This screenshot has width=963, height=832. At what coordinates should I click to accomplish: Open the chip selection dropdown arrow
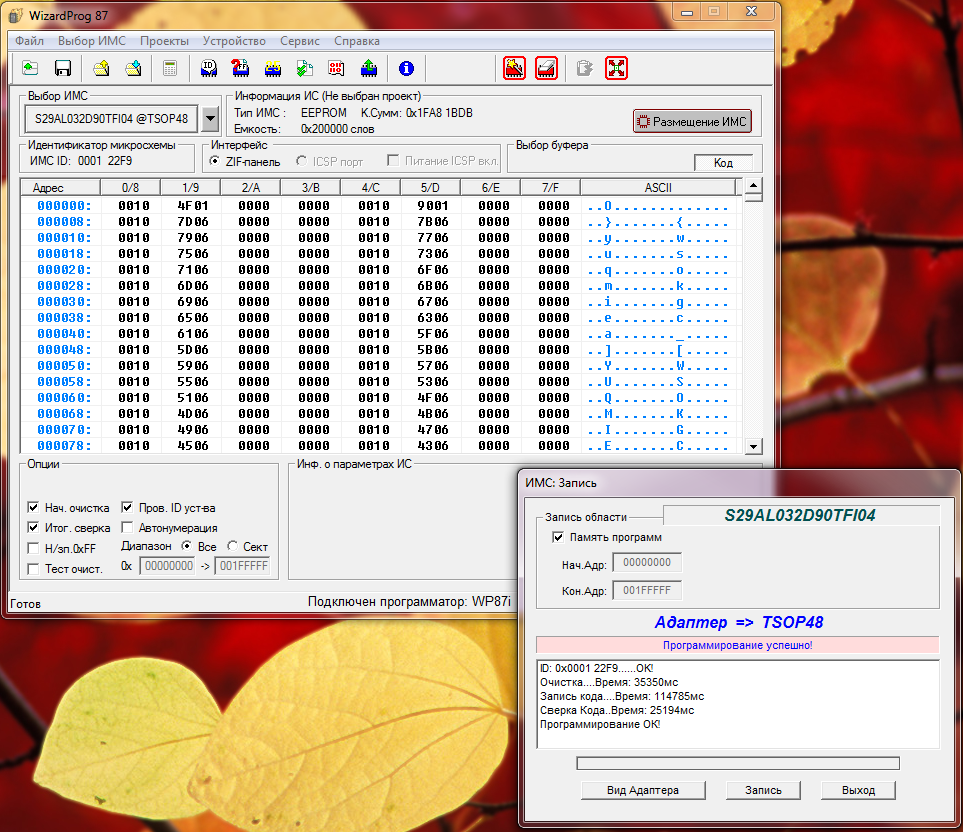pyautogui.click(x=210, y=118)
